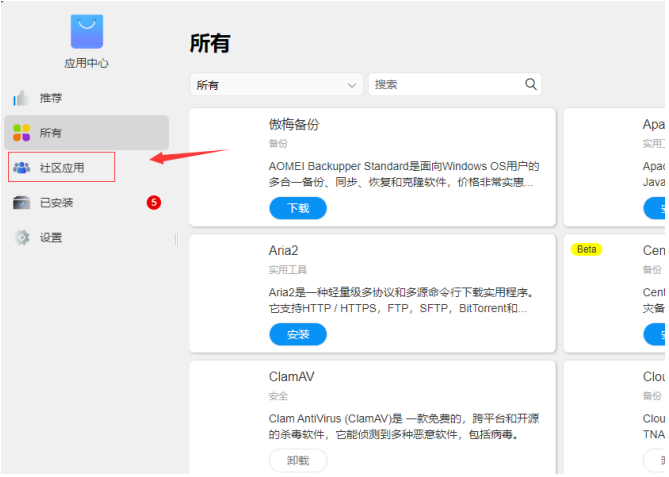Viewport: 669px width, 477px height.
Task: Go to the 已安装 section
Action: pyautogui.click(x=87, y=203)
